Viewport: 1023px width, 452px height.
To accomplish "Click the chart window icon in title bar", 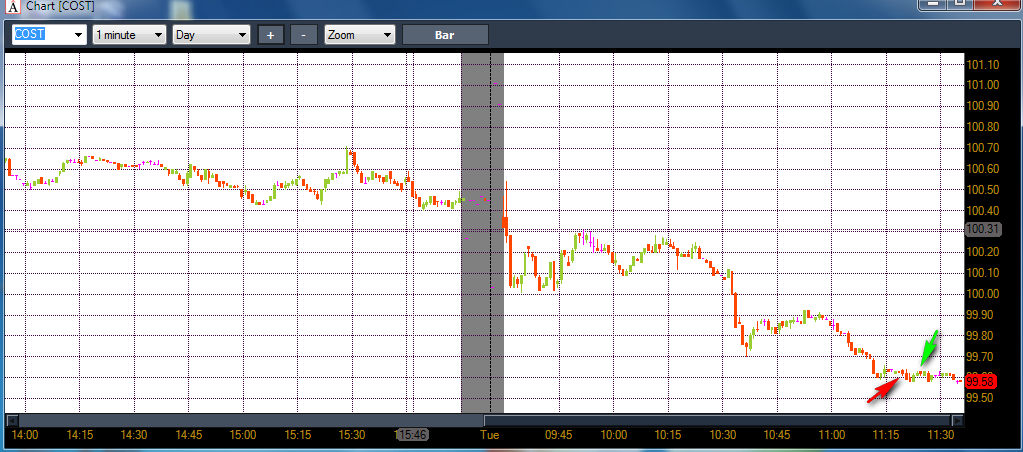I will (x=13, y=7).
